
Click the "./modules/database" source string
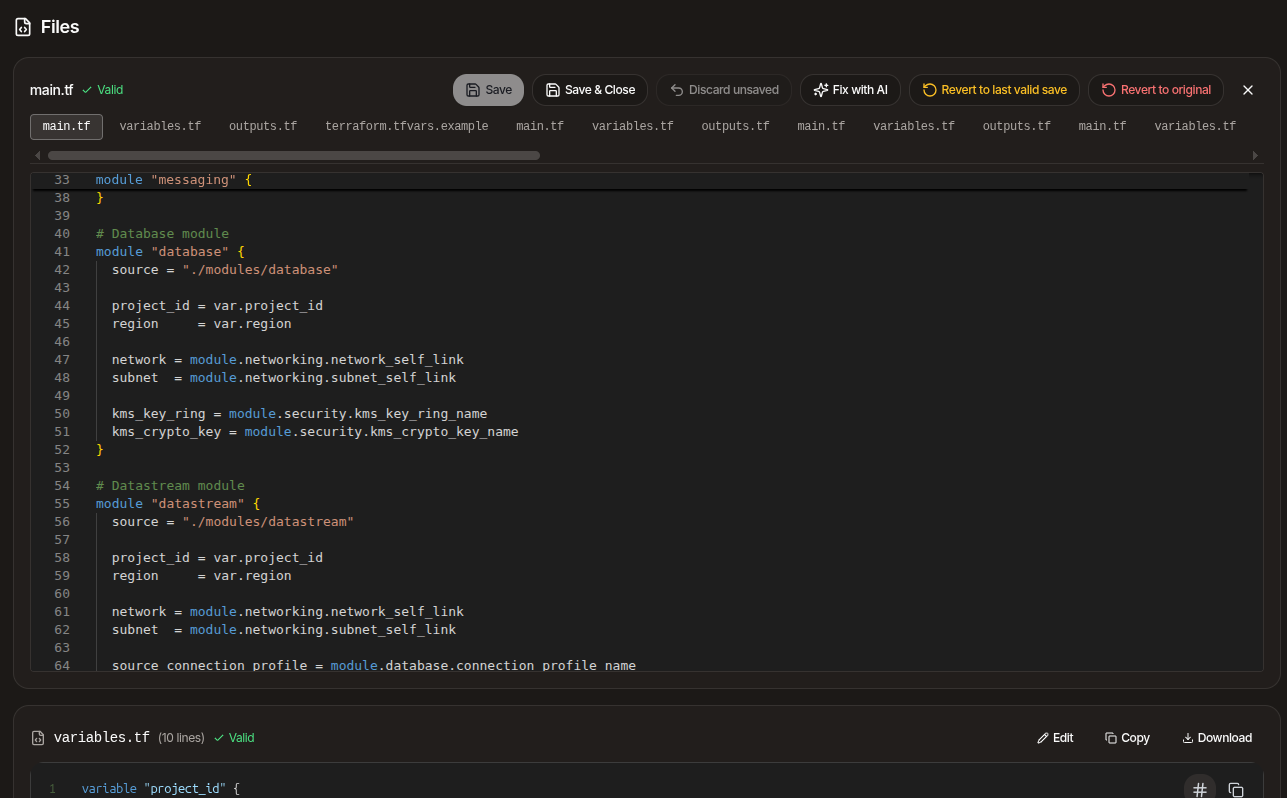point(260,270)
